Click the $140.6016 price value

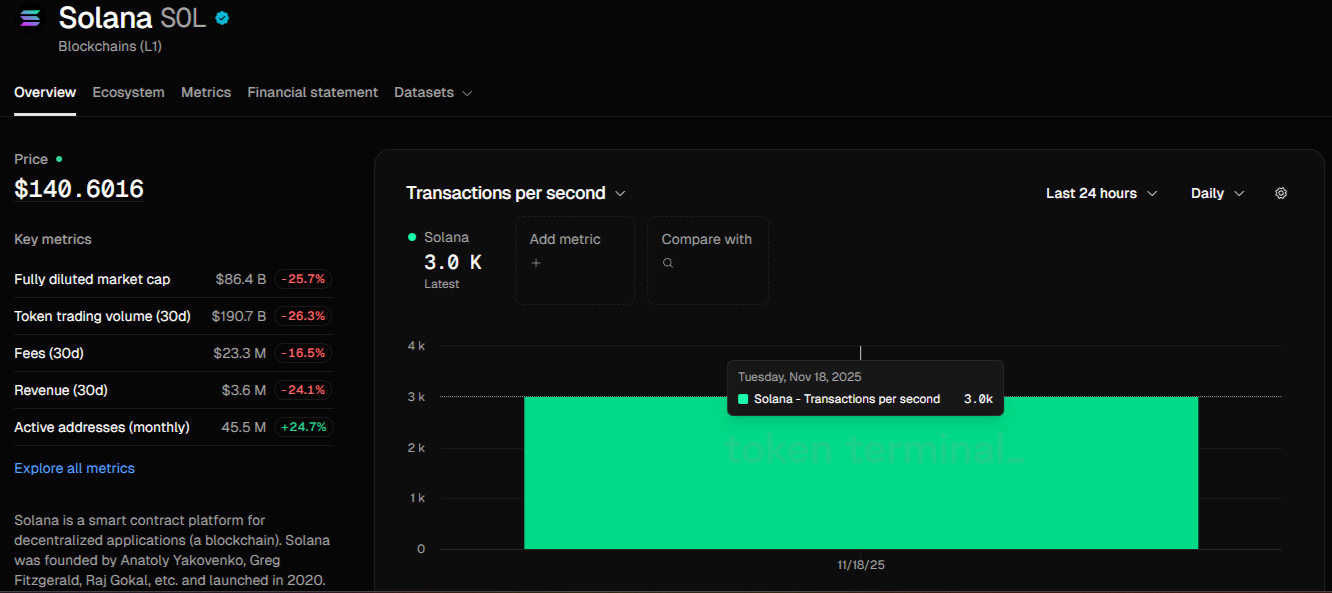(79, 189)
